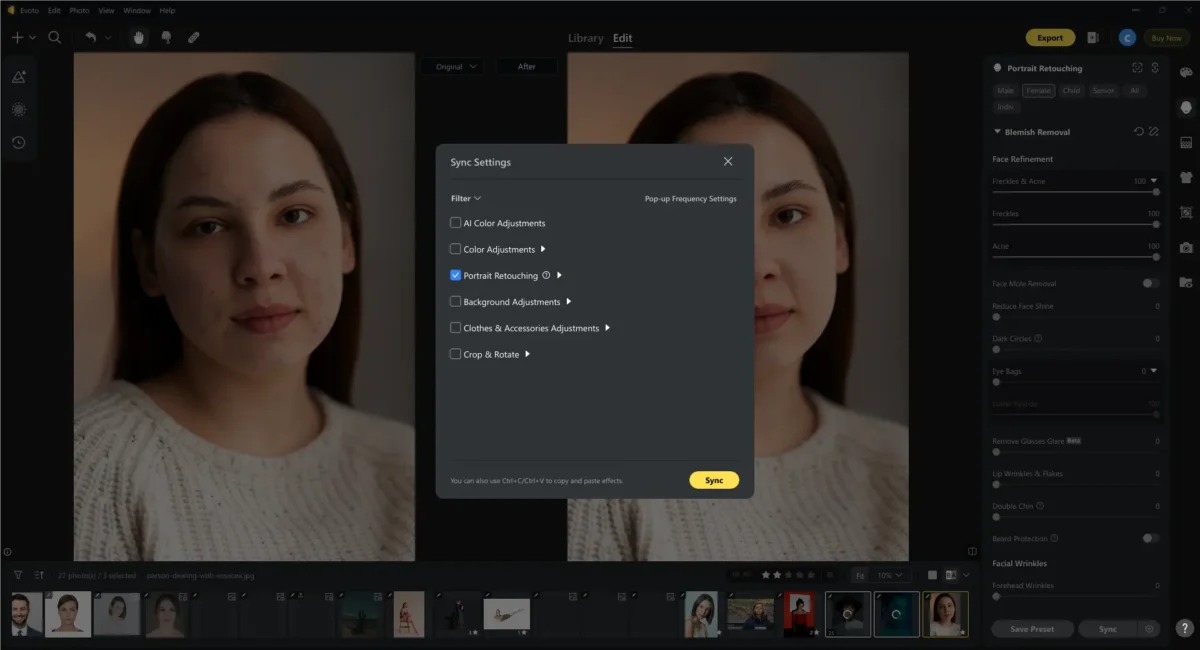
Task: Open the folder panel icon in right sidebar
Action: pyautogui.click(x=1186, y=282)
